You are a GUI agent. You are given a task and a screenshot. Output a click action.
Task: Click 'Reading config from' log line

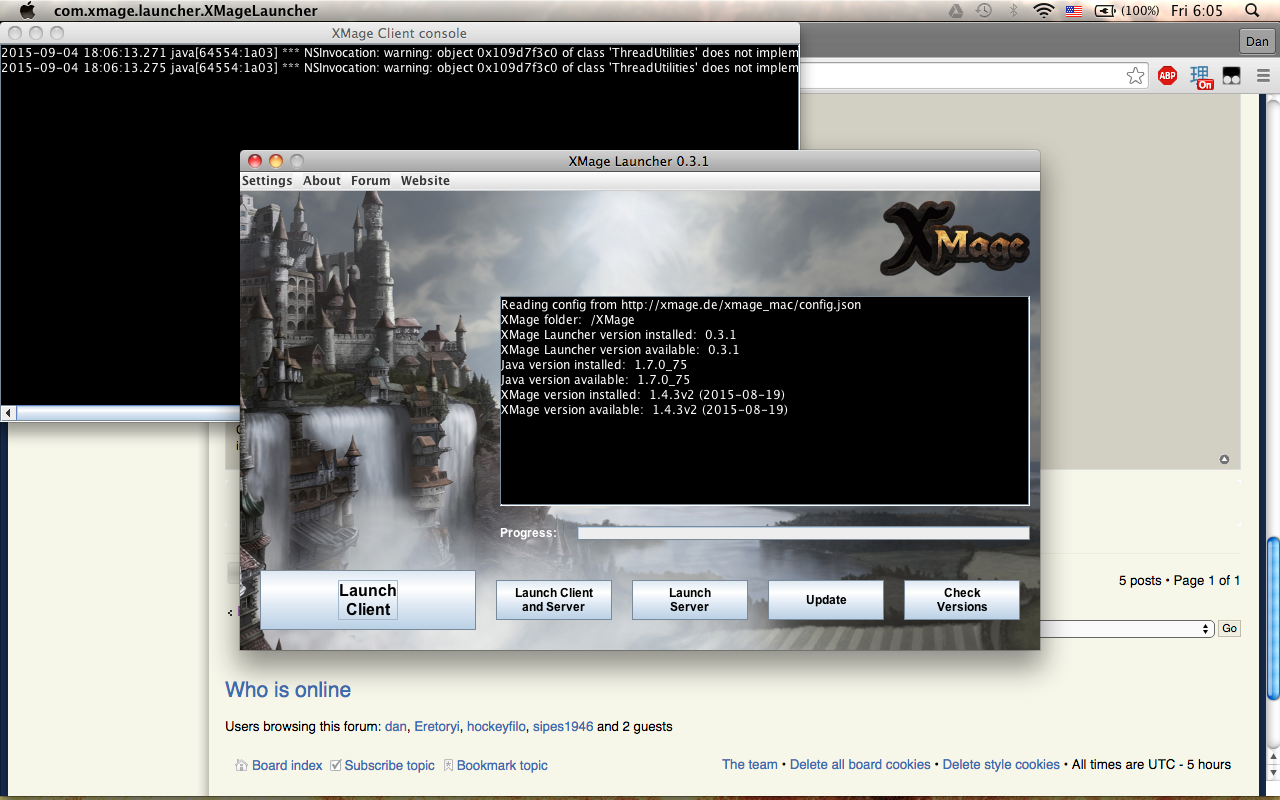(681, 305)
